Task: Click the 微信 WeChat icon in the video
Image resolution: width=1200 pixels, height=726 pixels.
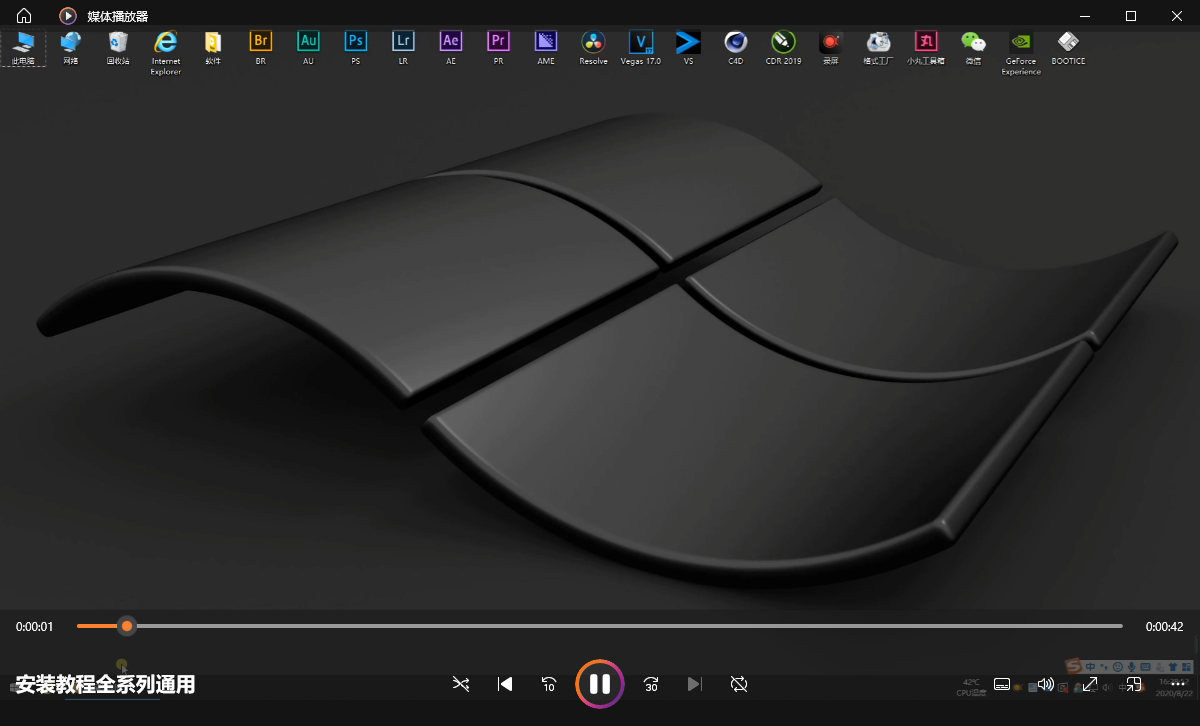Action: click(974, 48)
